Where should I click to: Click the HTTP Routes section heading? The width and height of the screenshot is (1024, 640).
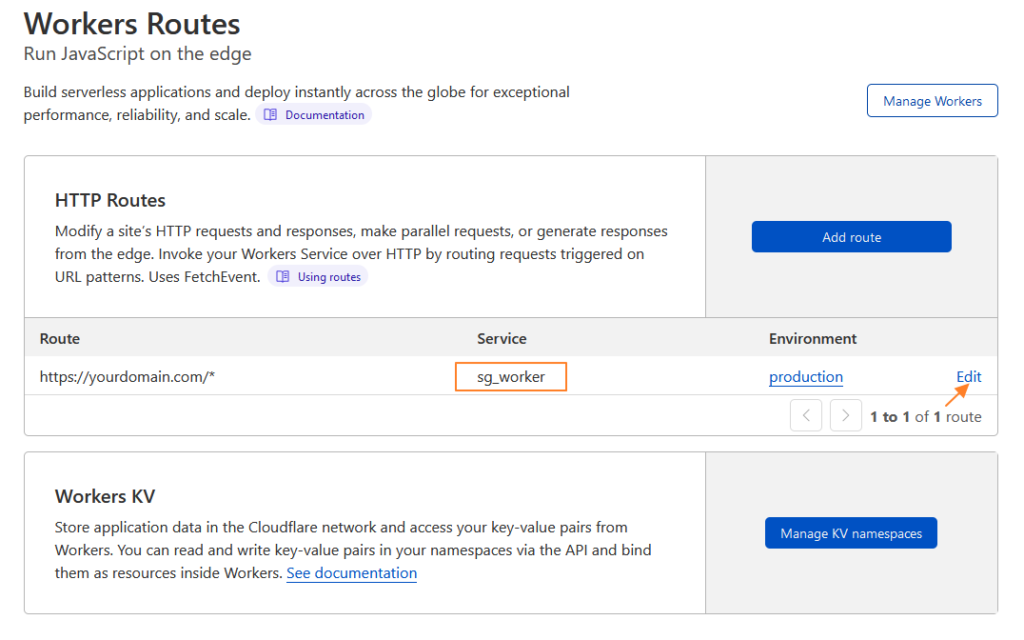point(110,201)
